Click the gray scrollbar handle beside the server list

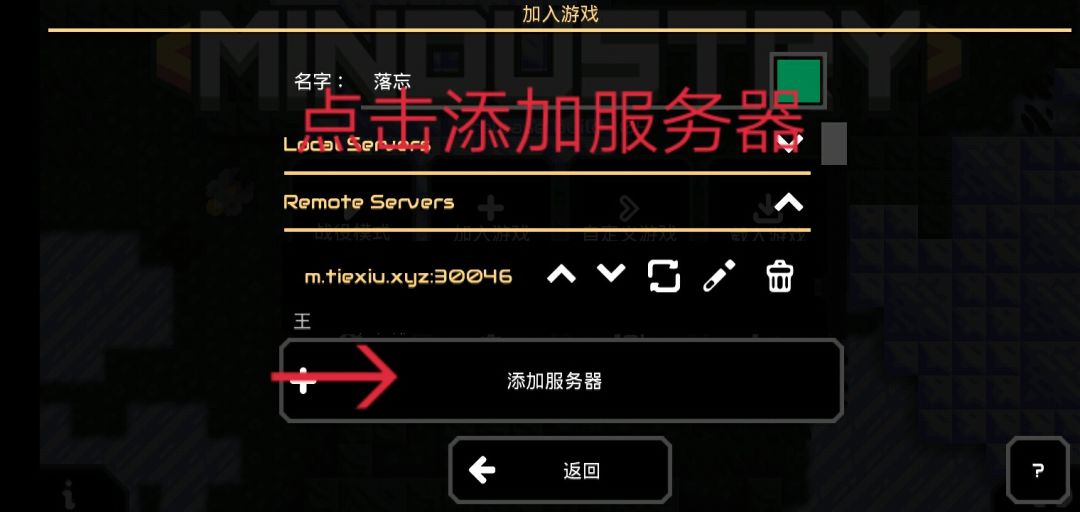833,143
